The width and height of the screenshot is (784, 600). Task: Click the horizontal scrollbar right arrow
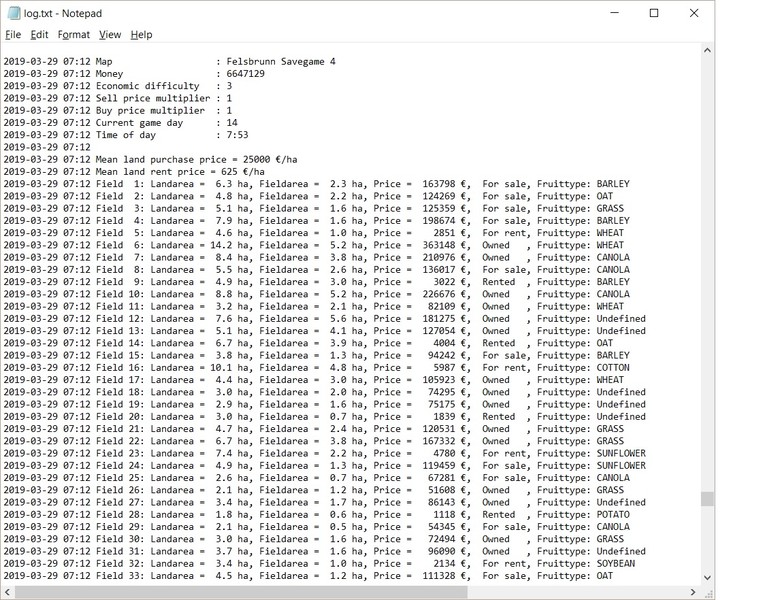[x=693, y=592]
